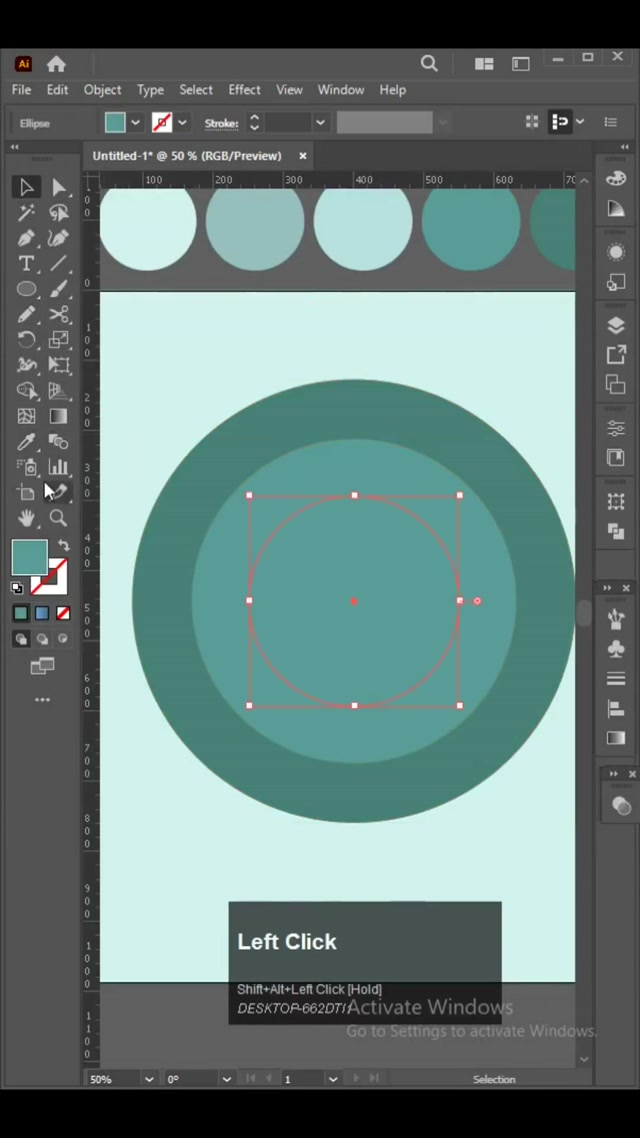The height and width of the screenshot is (1138, 640).
Task: Pick the Eyedropper tool
Action: pyautogui.click(x=26, y=442)
